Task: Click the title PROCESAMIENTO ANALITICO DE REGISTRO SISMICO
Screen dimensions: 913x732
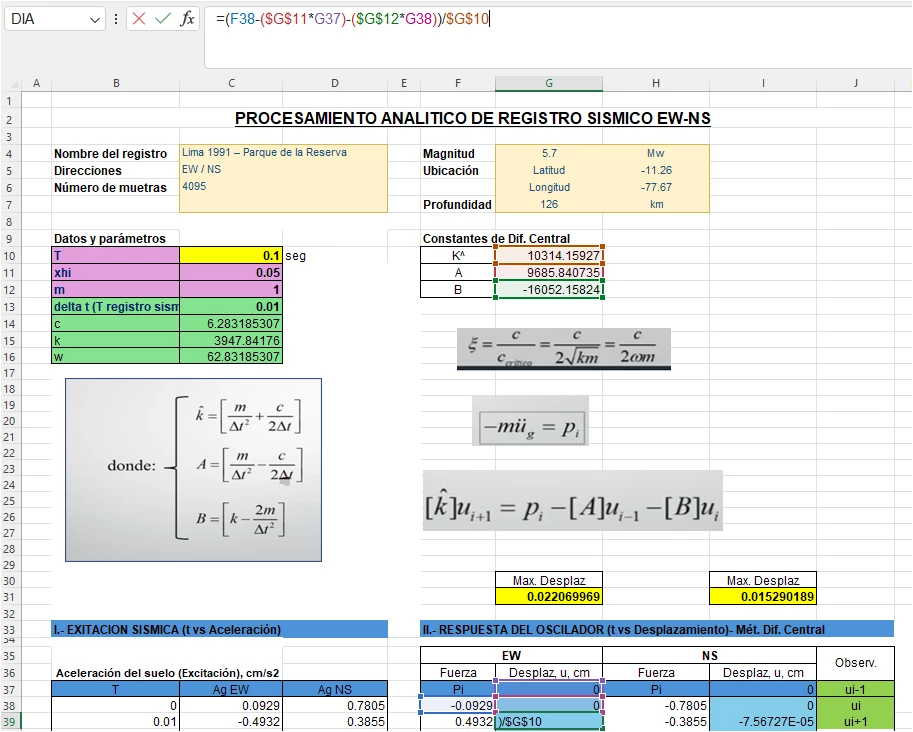Action: pyautogui.click(x=473, y=118)
